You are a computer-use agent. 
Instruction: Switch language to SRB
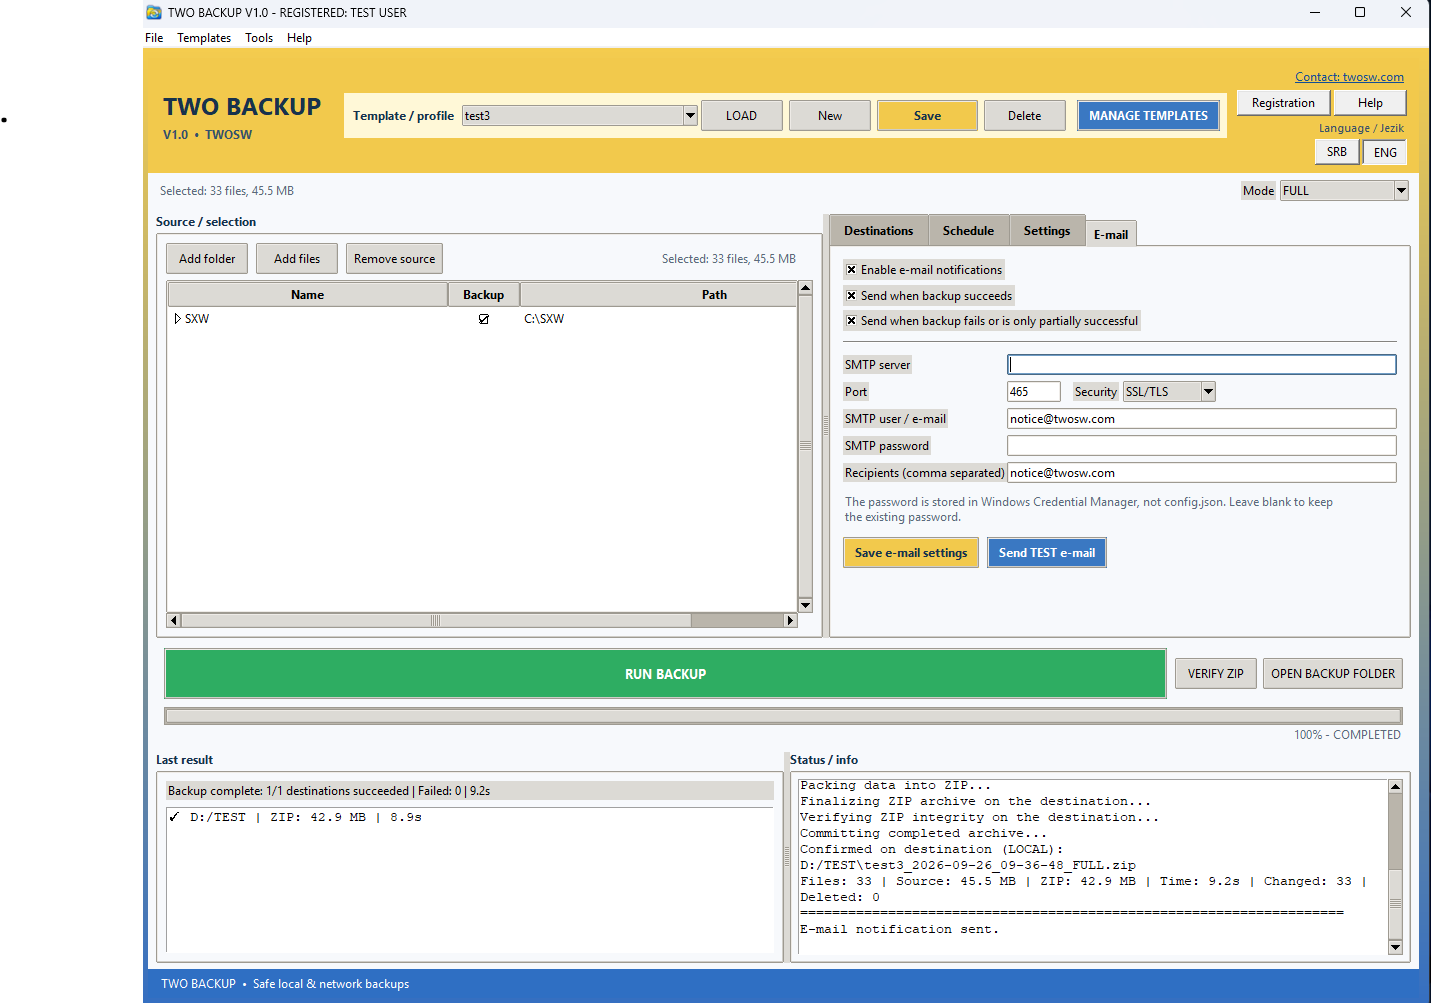point(1337,152)
